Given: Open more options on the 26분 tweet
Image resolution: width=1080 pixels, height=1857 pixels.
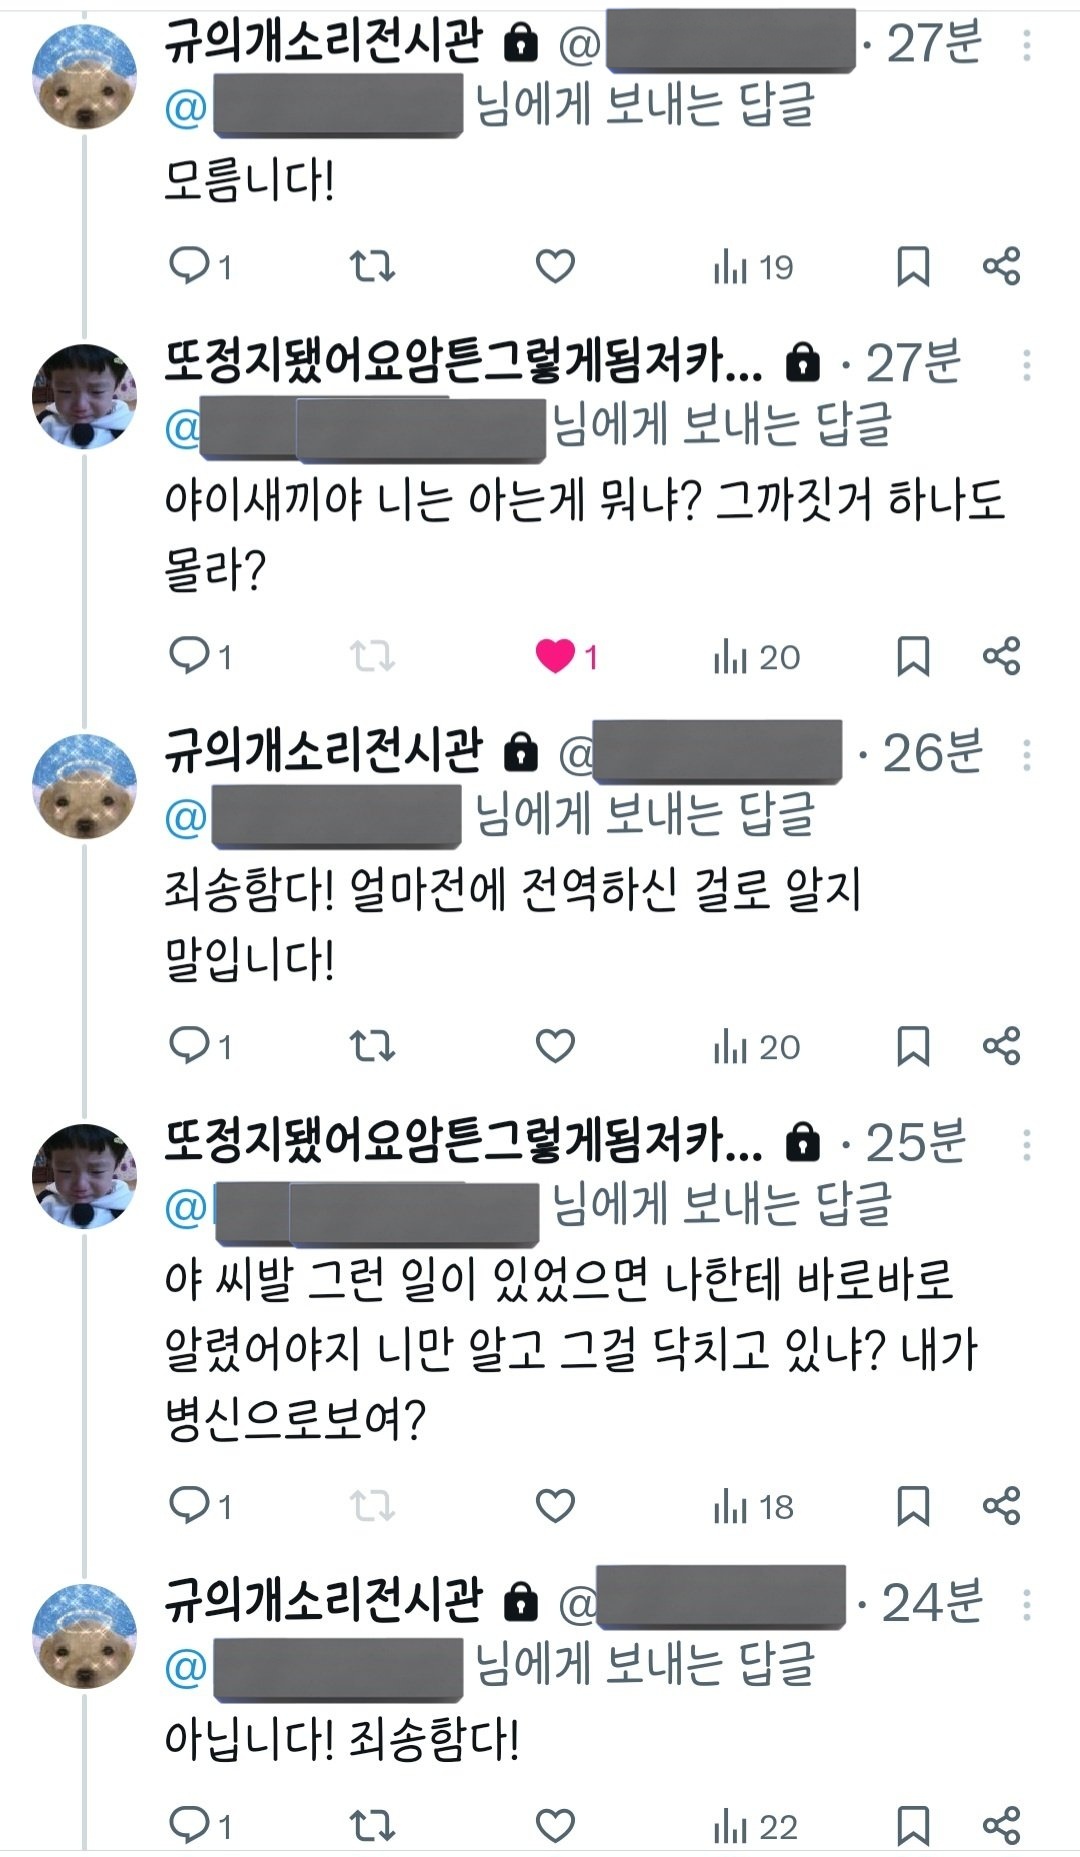Looking at the screenshot, I should coord(1027,755).
